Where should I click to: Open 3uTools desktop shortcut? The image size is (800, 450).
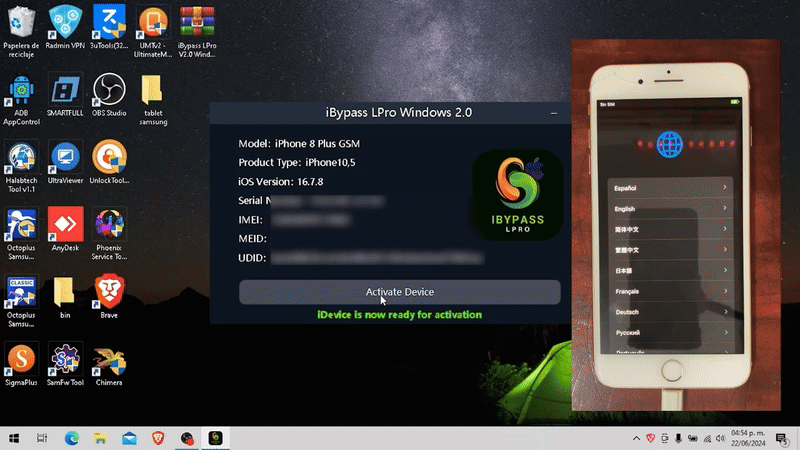pos(109,28)
